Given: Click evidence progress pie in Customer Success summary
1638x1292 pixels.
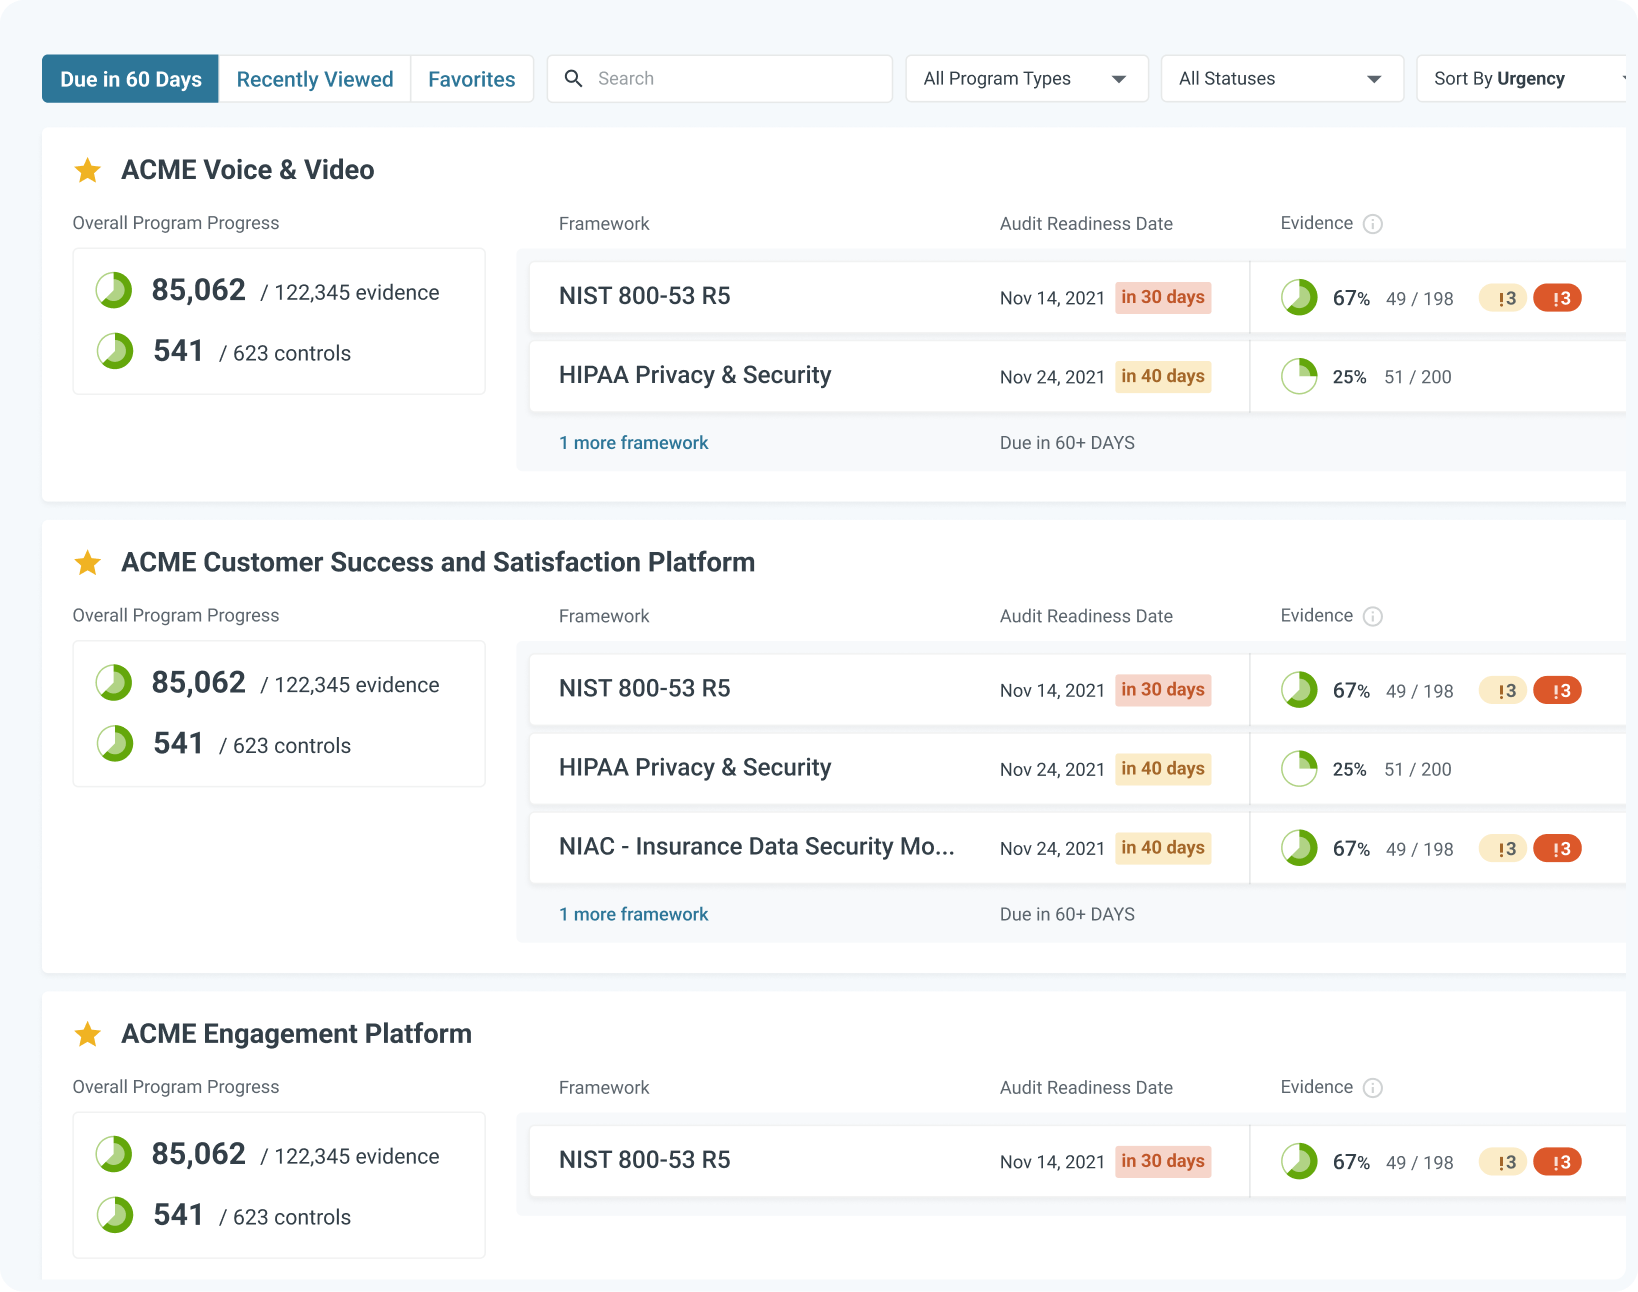Looking at the screenshot, I should (114, 683).
